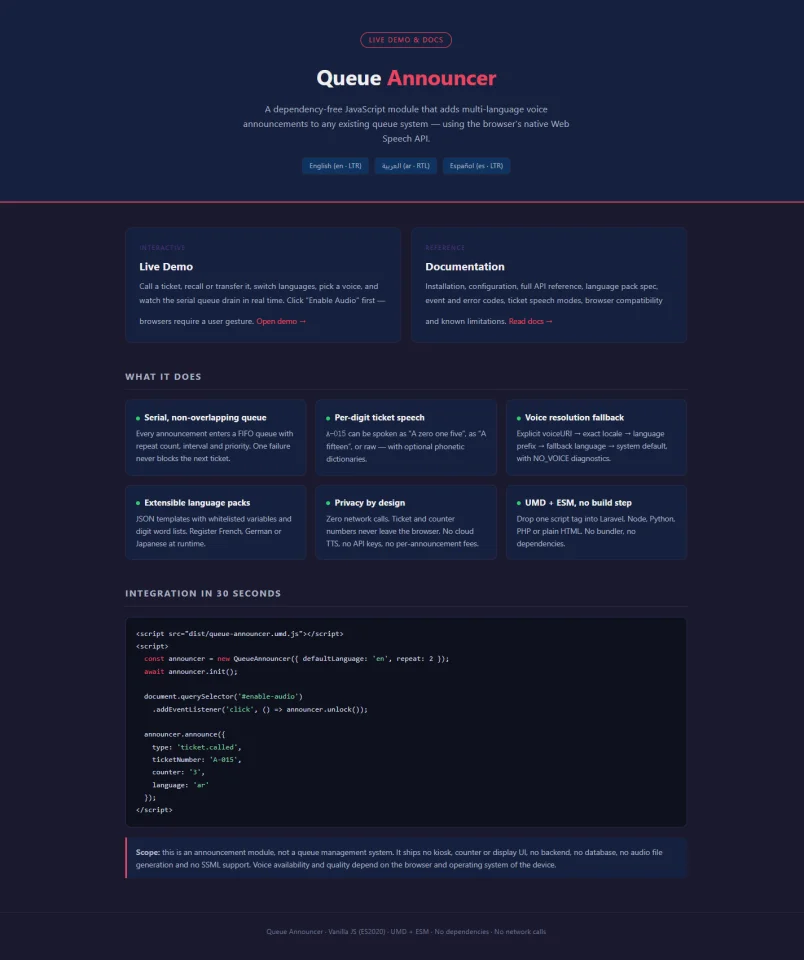Open the Read docs link
804x960 pixels.
530,321
